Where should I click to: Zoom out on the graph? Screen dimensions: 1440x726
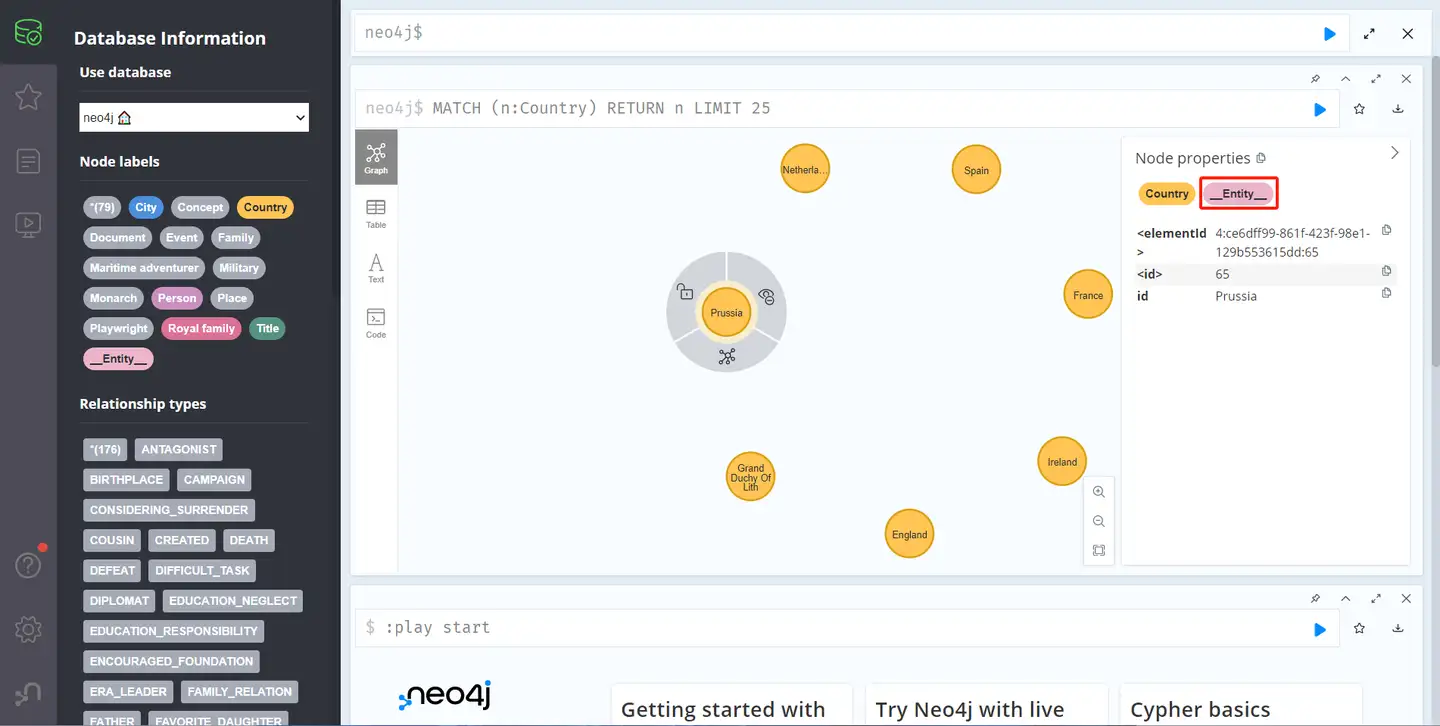point(1099,521)
